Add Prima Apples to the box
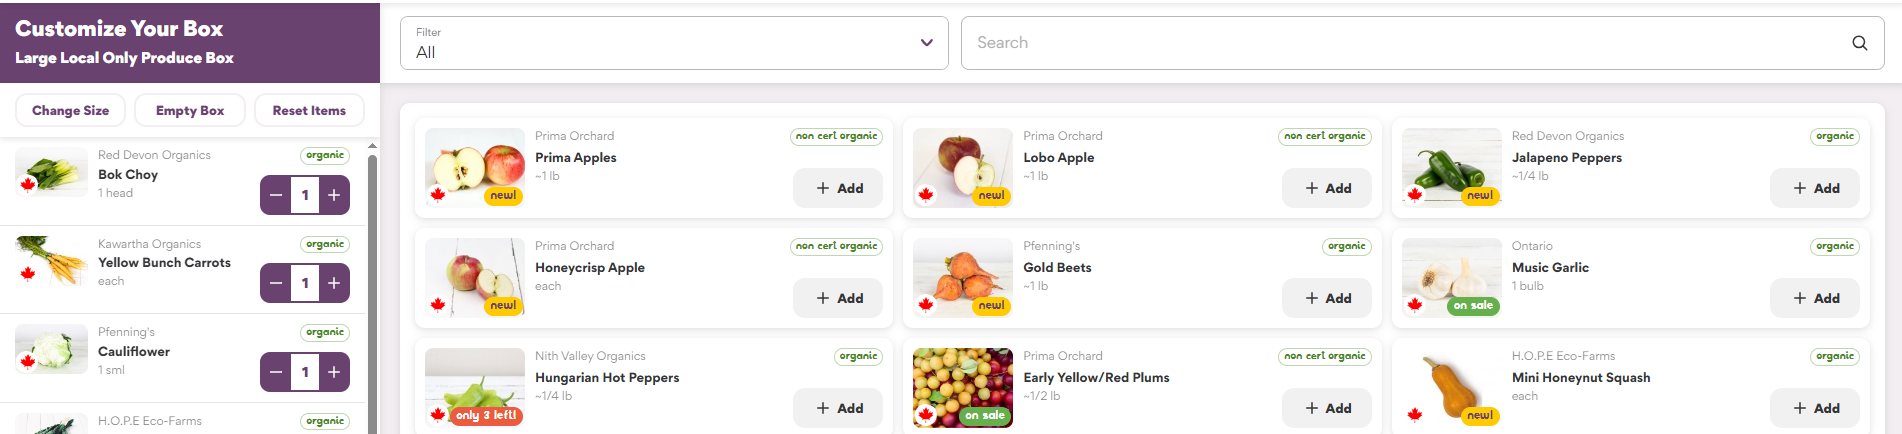Screen dimensions: 1902x434 (x=838, y=188)
